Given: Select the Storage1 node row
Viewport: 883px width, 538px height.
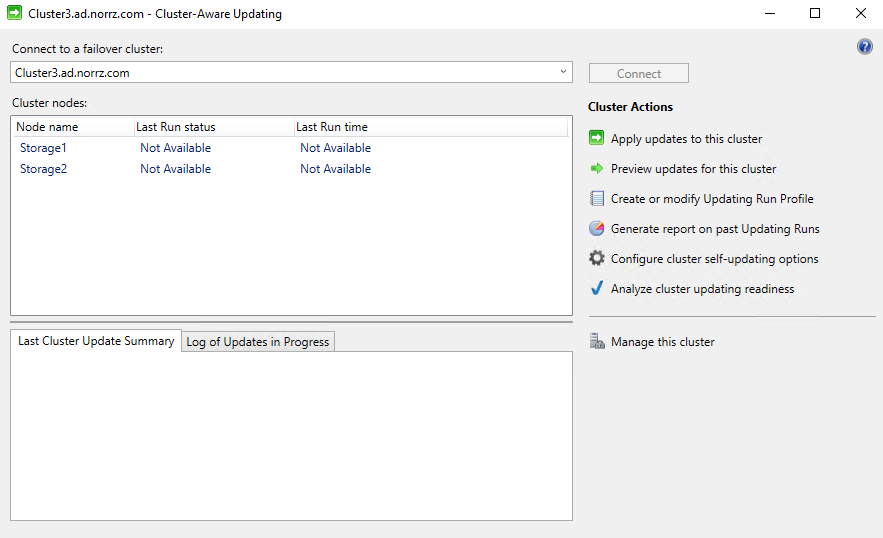Looking at the screenshot, I should point(43,148).
